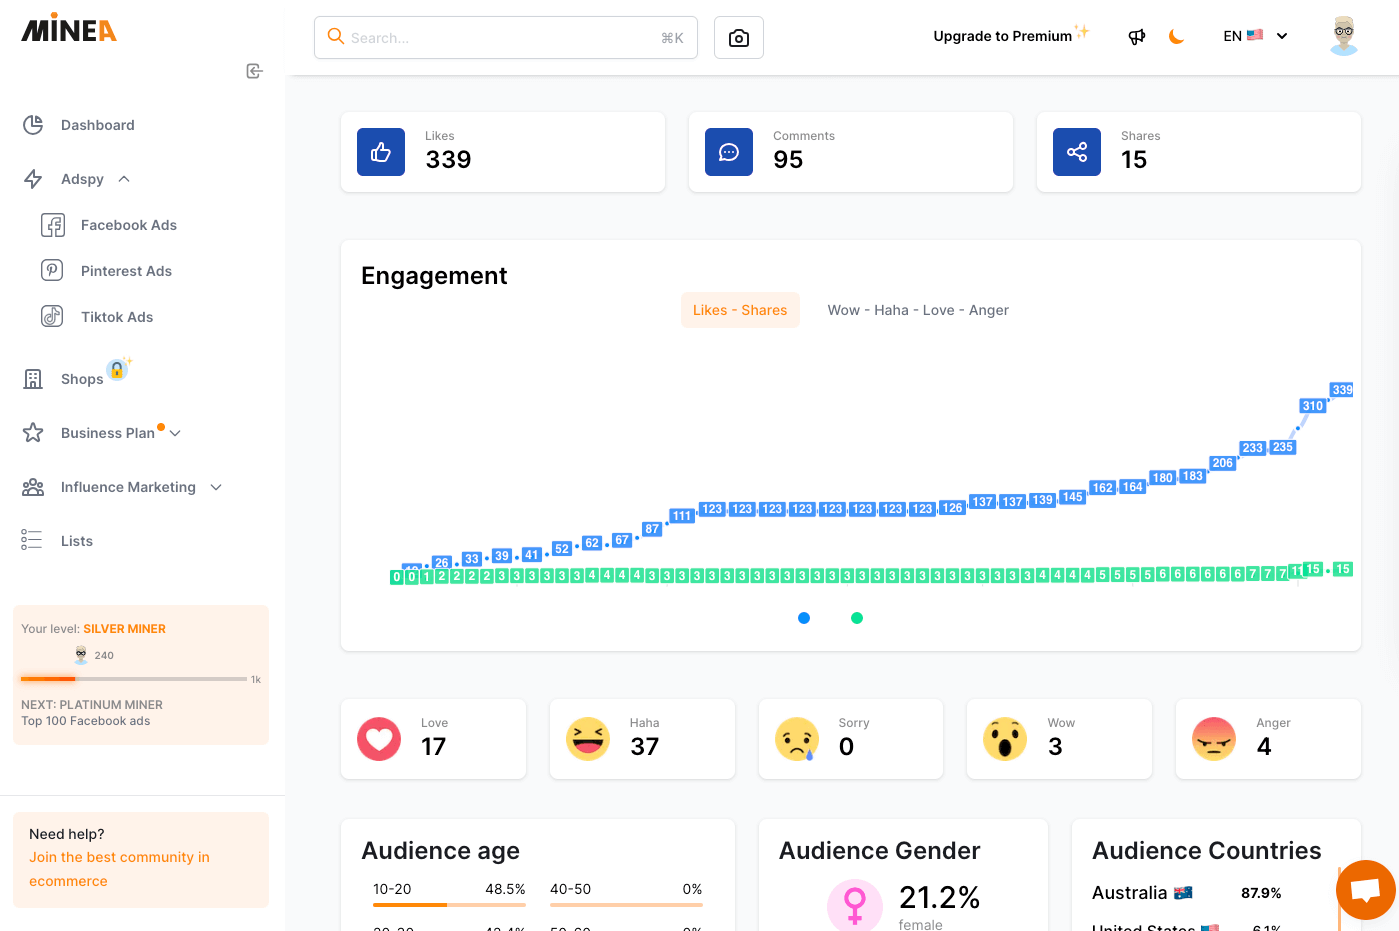Toggle the green series via the chart legend dot

[857, 618]
